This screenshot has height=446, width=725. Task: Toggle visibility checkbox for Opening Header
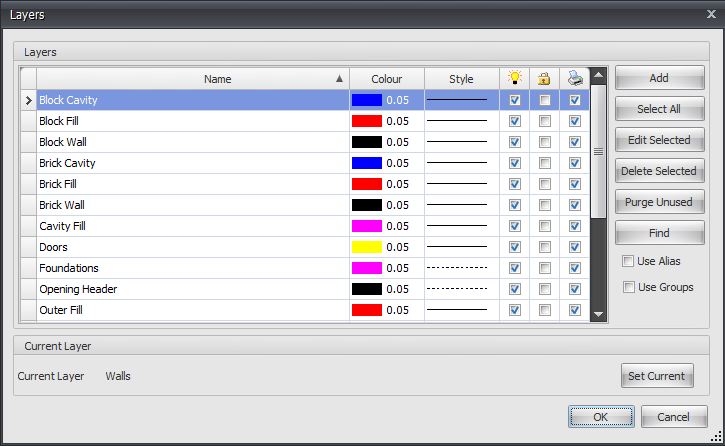(515, 289)
